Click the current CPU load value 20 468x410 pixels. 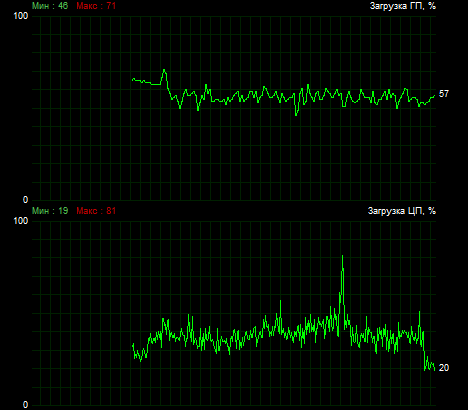tap(444, 368)
